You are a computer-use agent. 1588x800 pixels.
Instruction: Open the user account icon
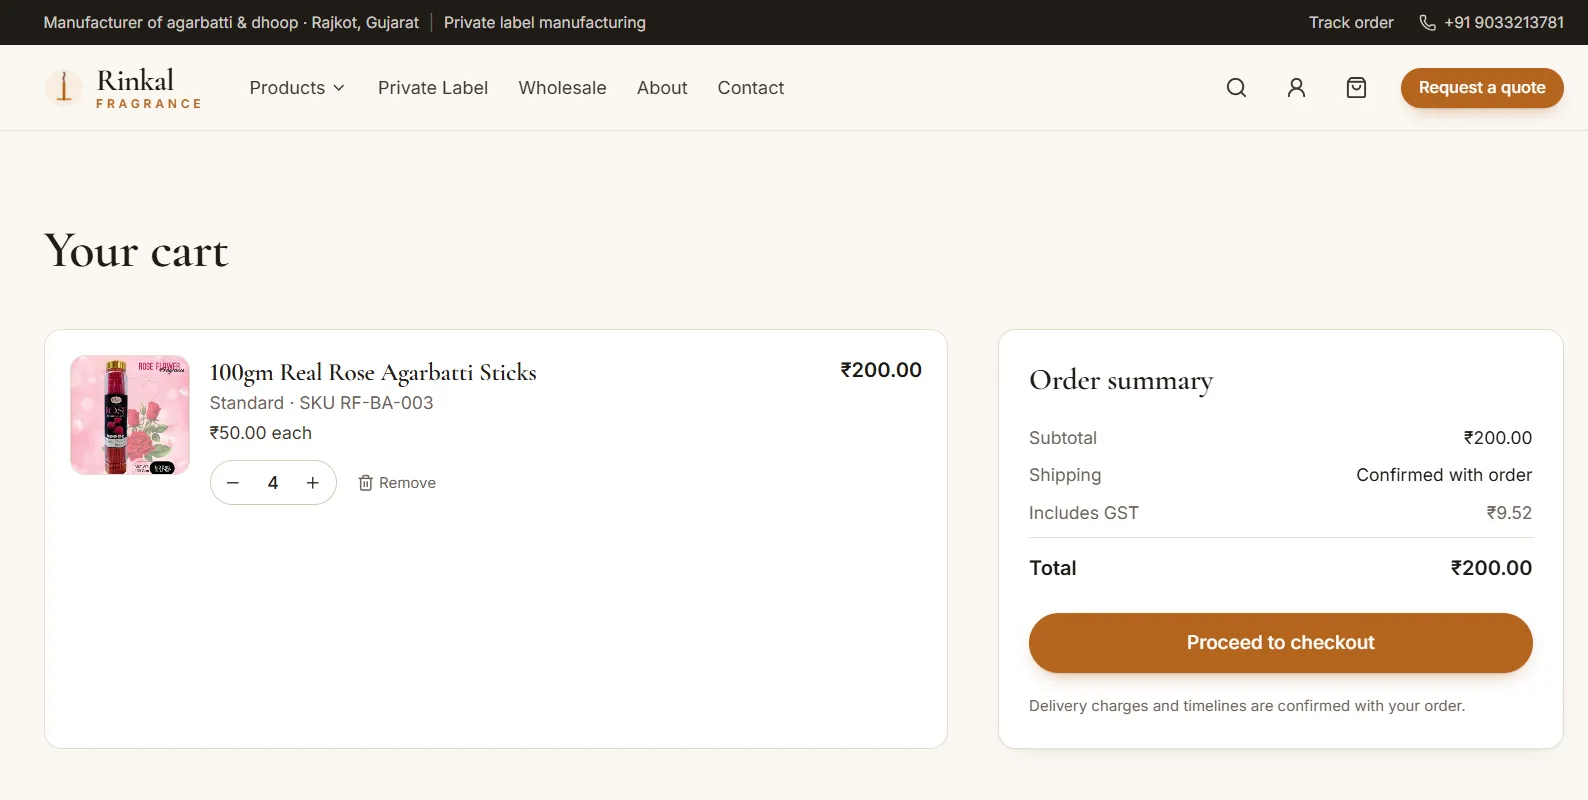coord(1296,88)
